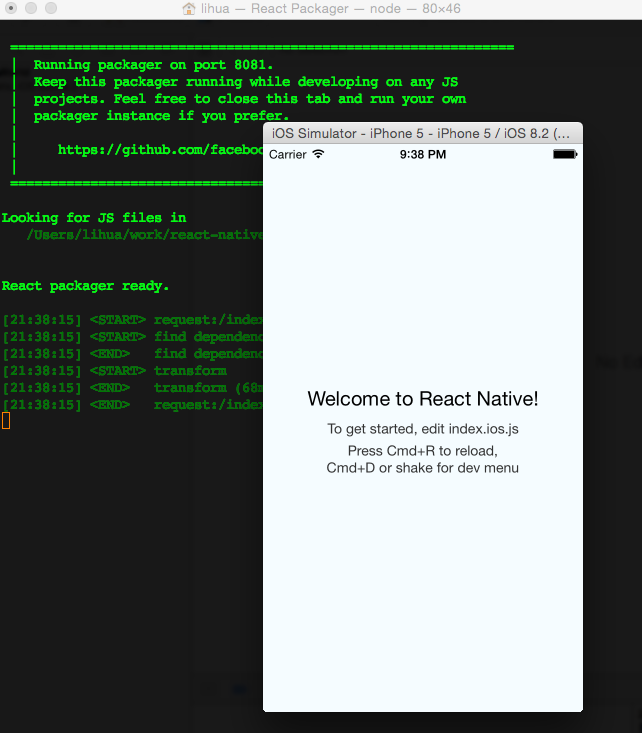Click the iOS Simulator window title bar
This screenshot has height=733, width=642.
pyautogui.click(x=423, y=133)
